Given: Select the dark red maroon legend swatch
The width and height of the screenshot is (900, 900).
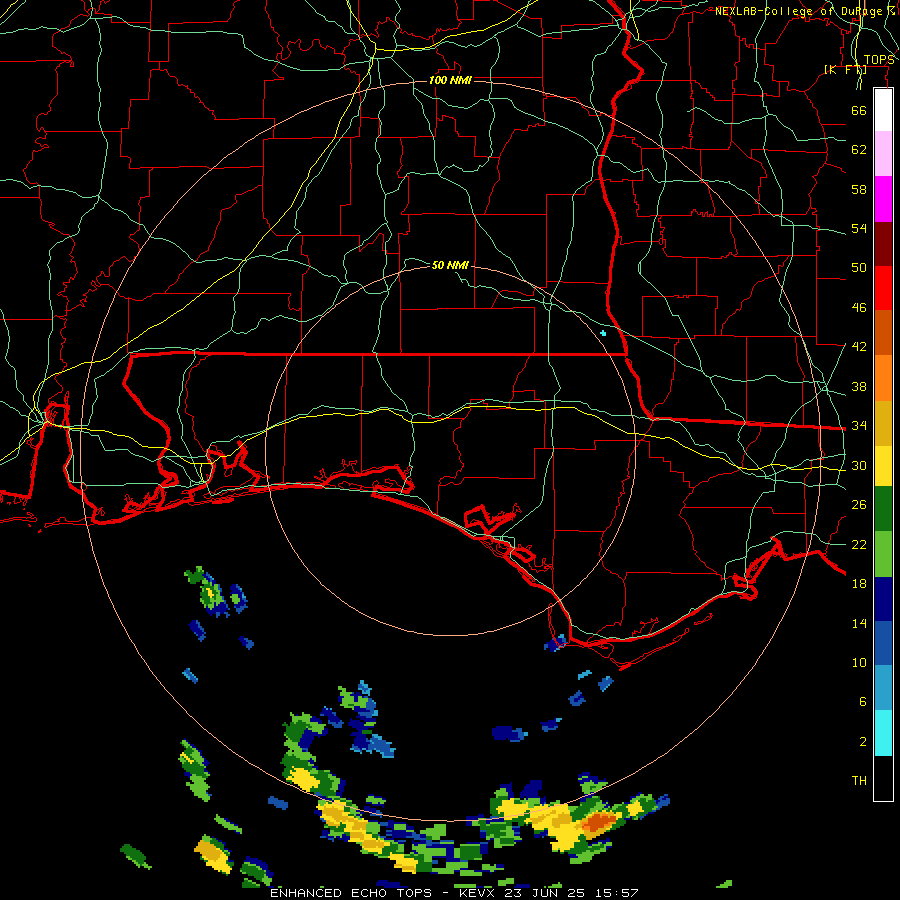Looking at the screenshot, I should (x=883, y=244).
